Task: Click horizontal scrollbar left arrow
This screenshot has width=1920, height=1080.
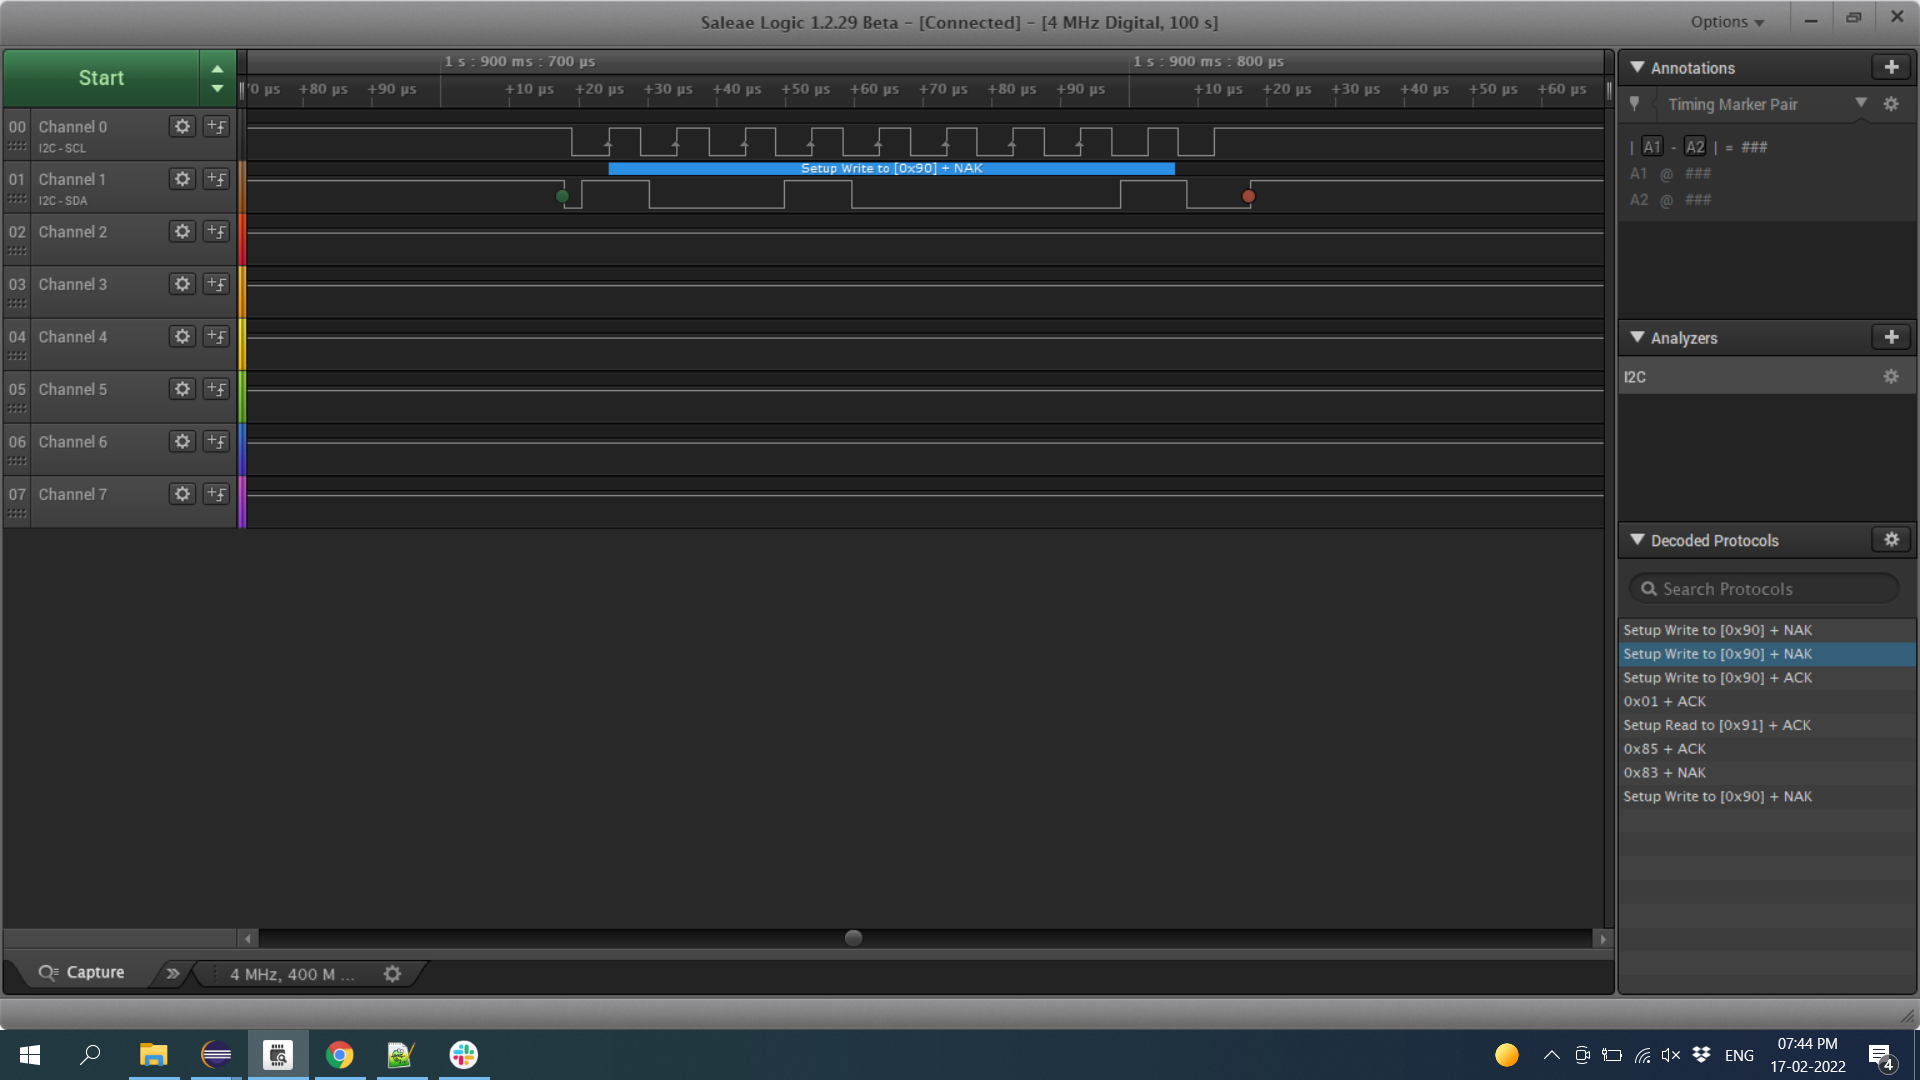Action: [x=248, y=938]
